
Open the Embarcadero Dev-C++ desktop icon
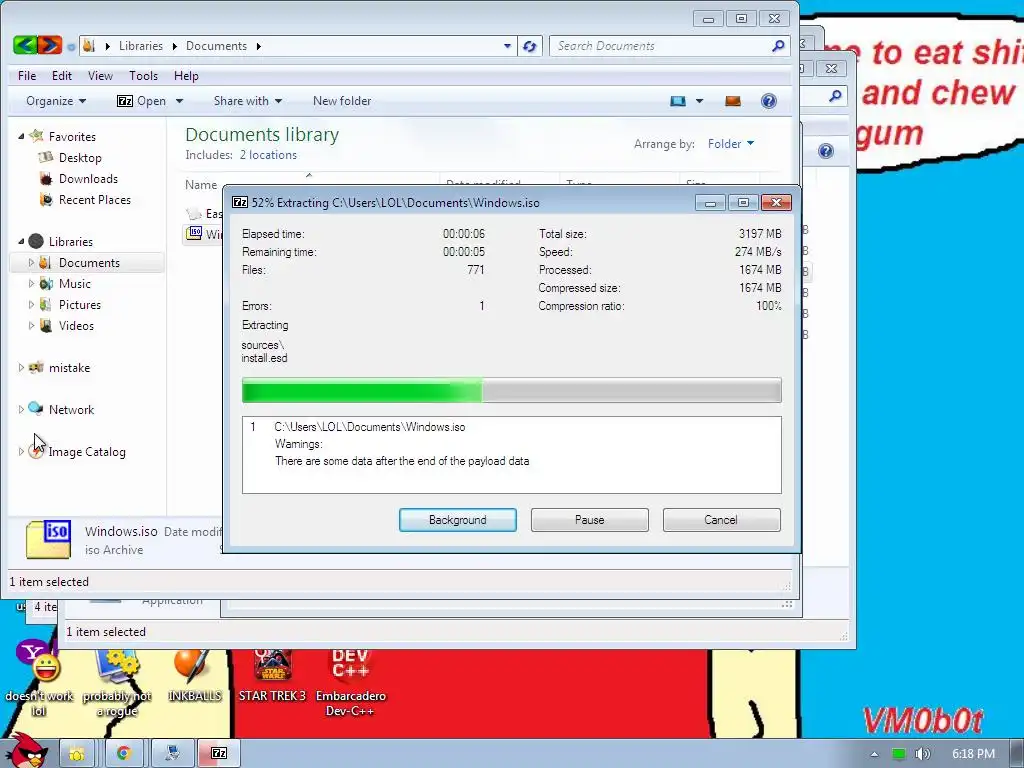(351, 684)
